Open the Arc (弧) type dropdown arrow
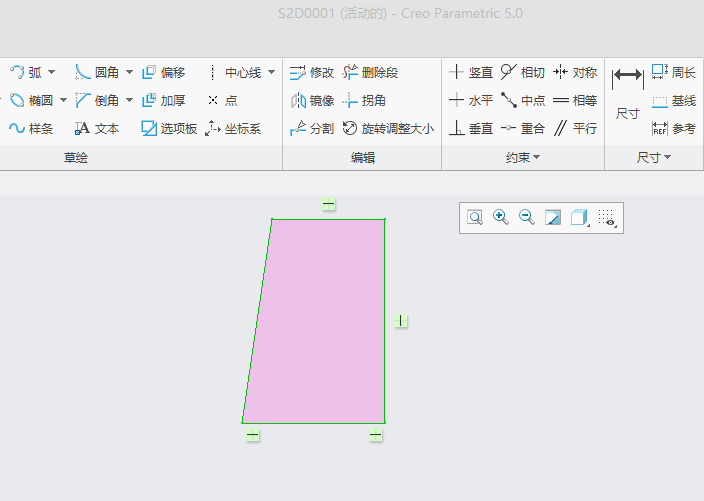Screen dimensions: 704x501 52,72
